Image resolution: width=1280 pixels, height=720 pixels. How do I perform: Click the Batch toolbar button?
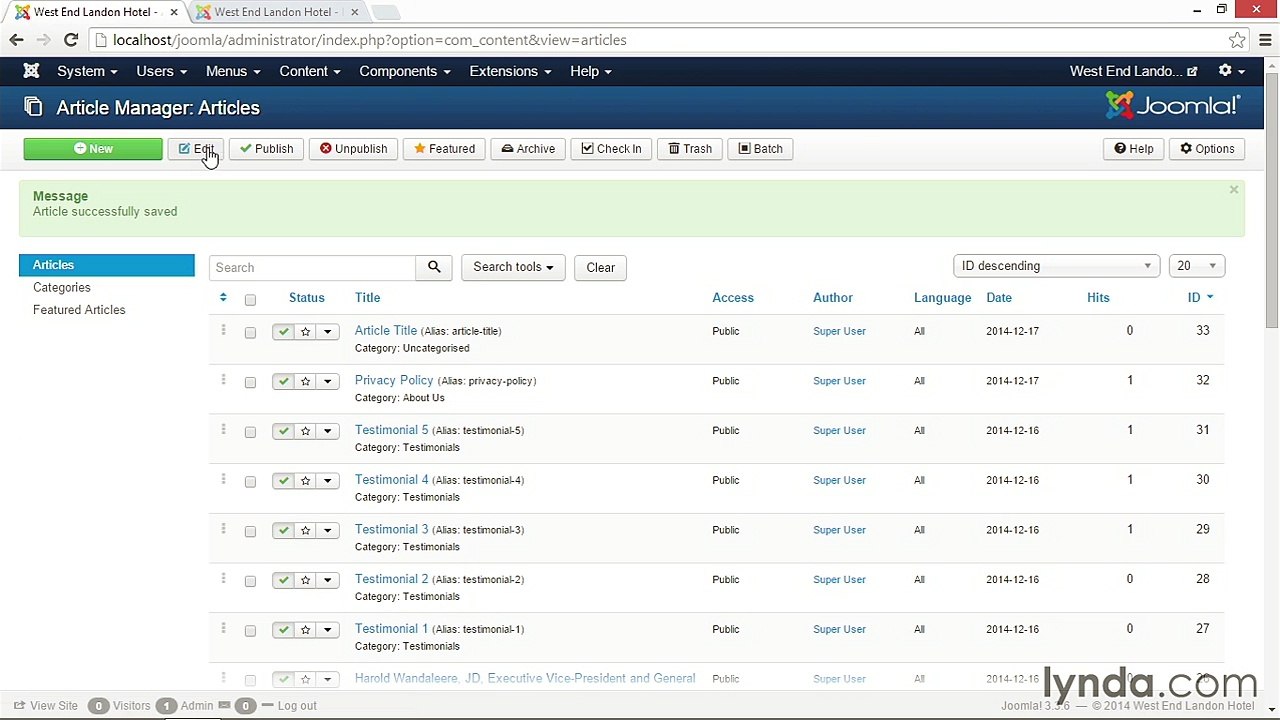tap(760, 149)
